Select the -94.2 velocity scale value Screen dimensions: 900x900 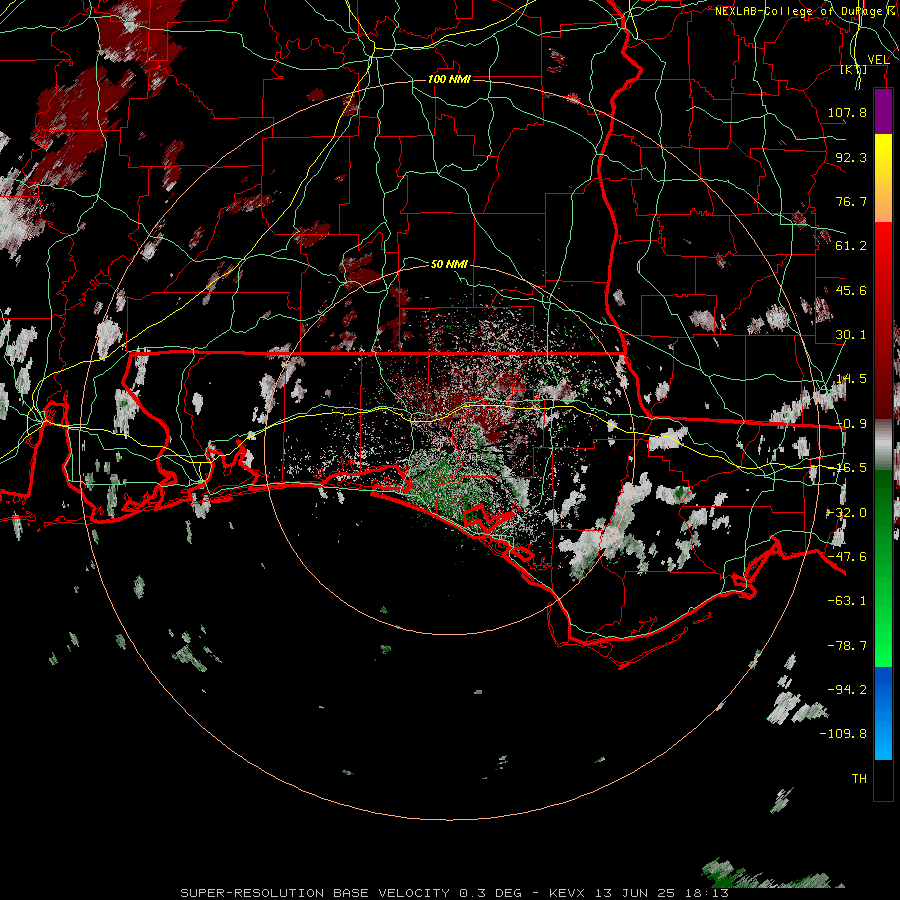847,690
